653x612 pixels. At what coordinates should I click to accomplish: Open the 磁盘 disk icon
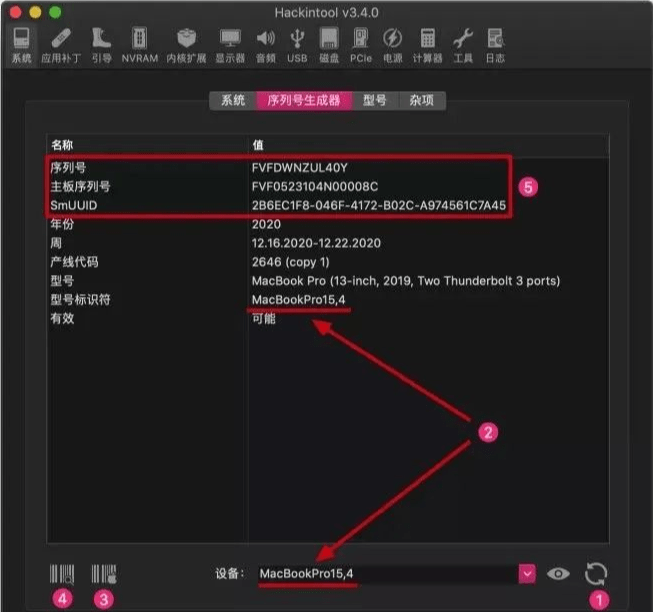click(329, 45)
